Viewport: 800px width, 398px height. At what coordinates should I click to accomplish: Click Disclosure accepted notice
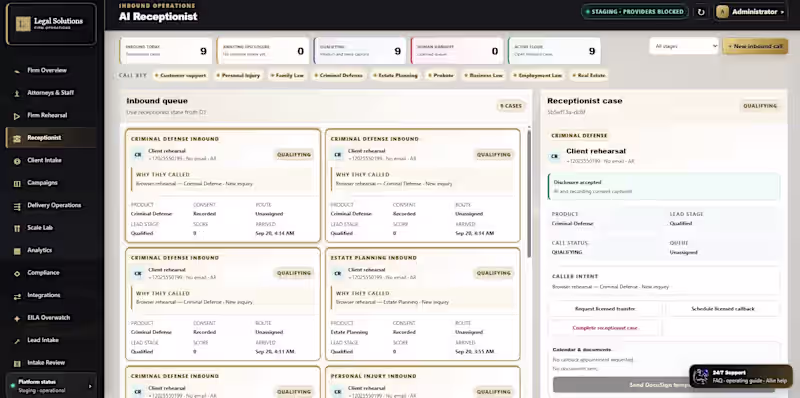[x=663, y=186]
